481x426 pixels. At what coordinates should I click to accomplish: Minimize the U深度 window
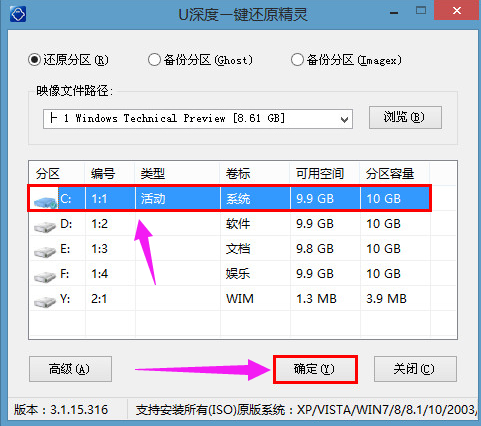pos(394,13)
